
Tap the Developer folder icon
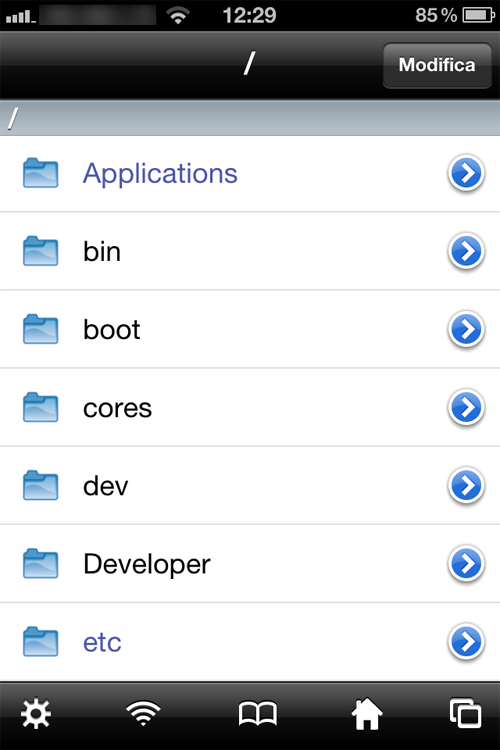tap(41, 563)
